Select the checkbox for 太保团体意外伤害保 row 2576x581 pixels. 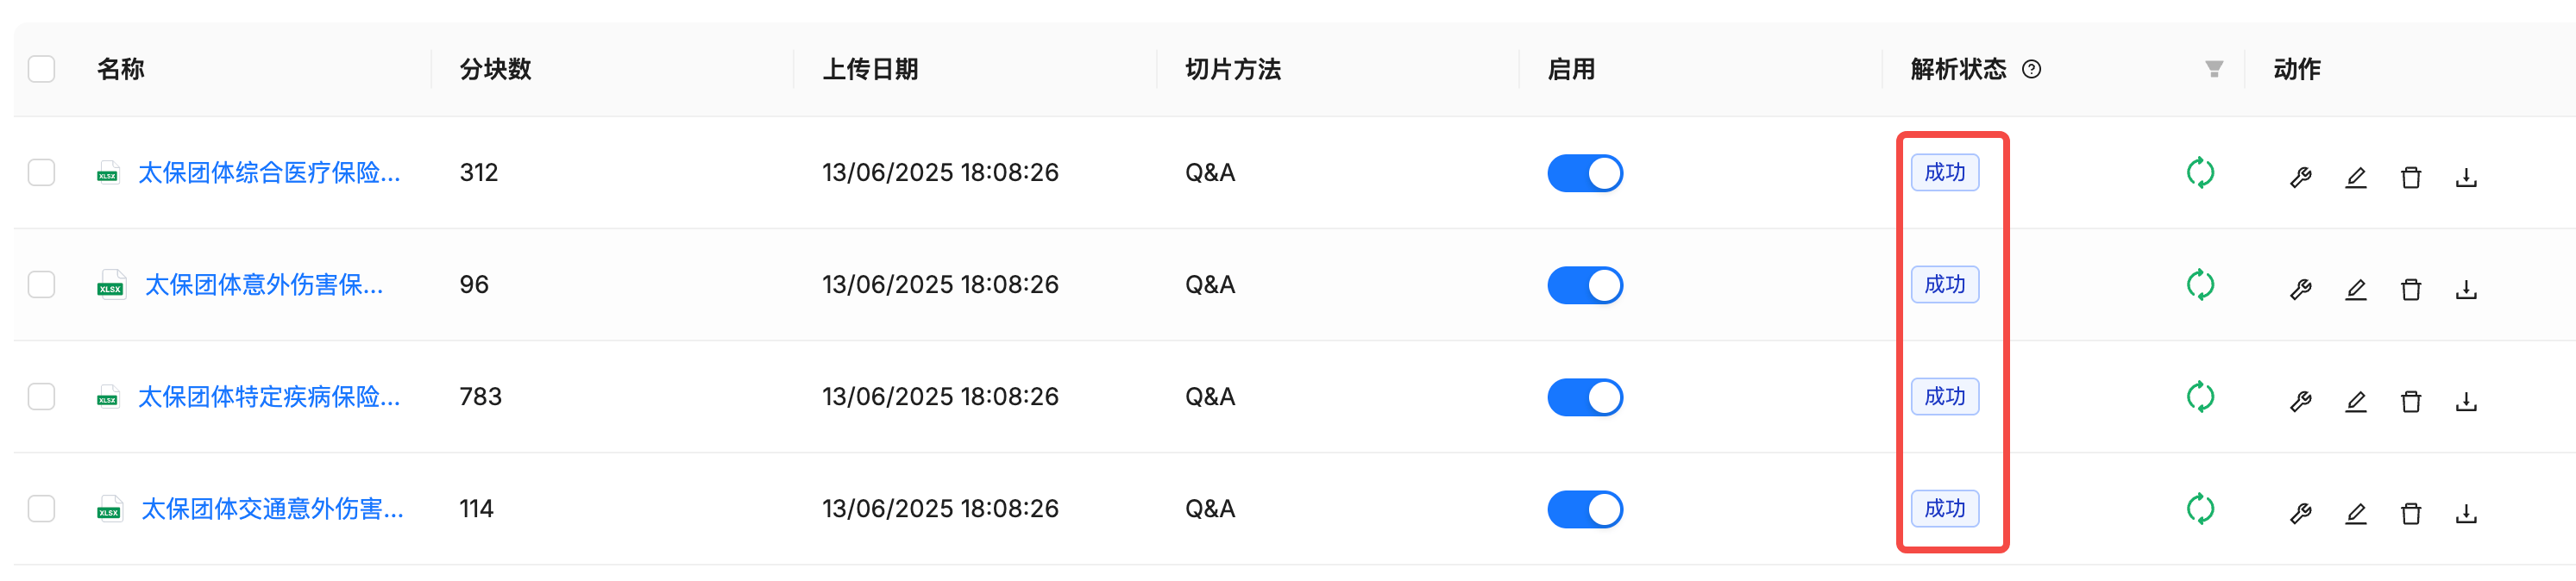point(41,284)
